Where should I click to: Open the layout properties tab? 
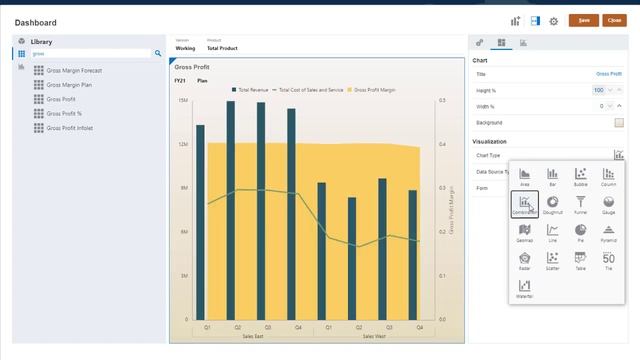coord(501,42)
